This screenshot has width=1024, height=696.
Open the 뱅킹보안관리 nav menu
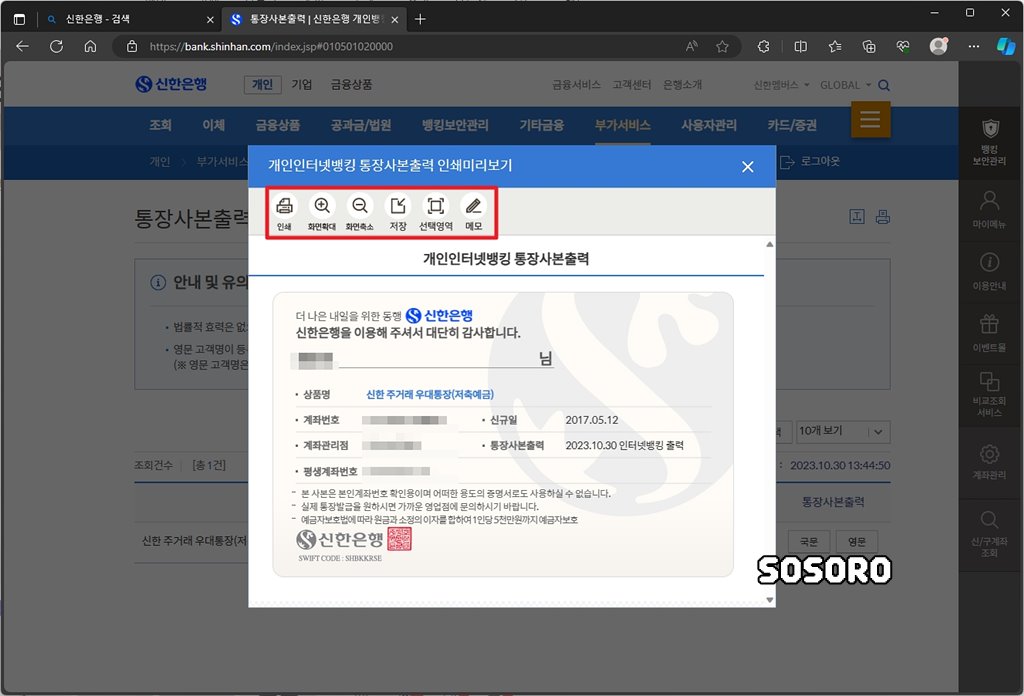click(455, 125)
